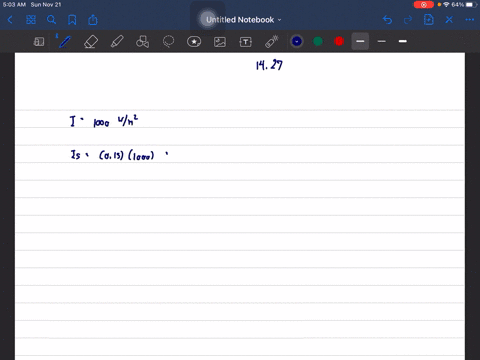Redo the last undone stroke
Screen dimensions: 480x360
[408, 20]
